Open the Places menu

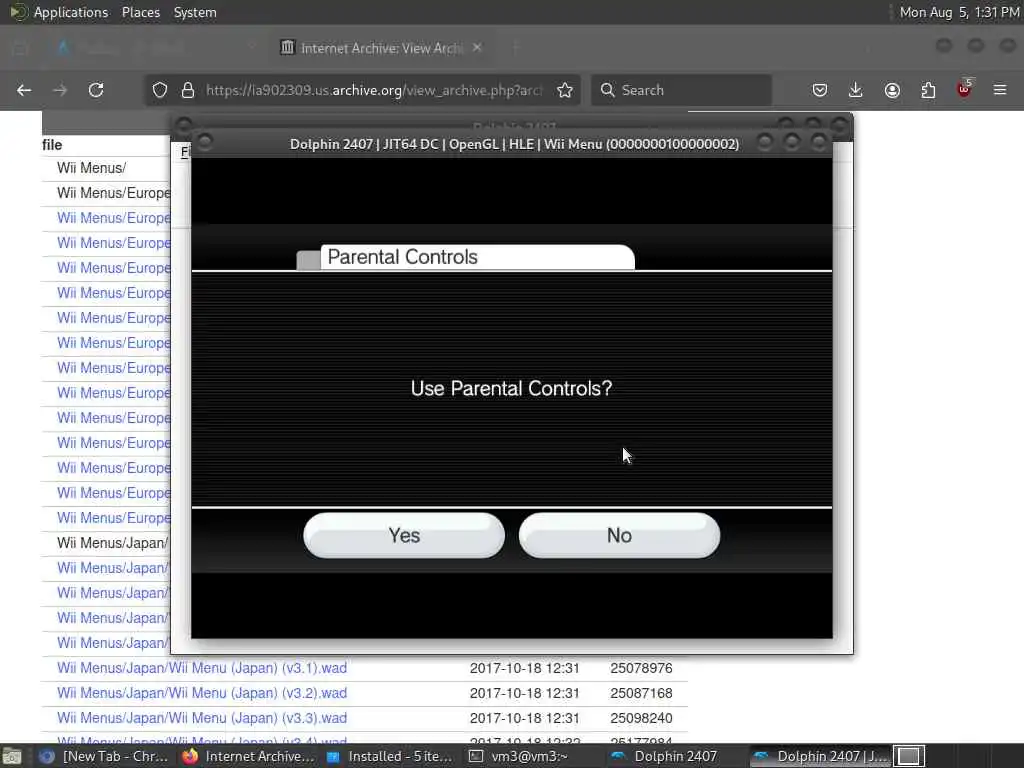[x=140, y=12]
